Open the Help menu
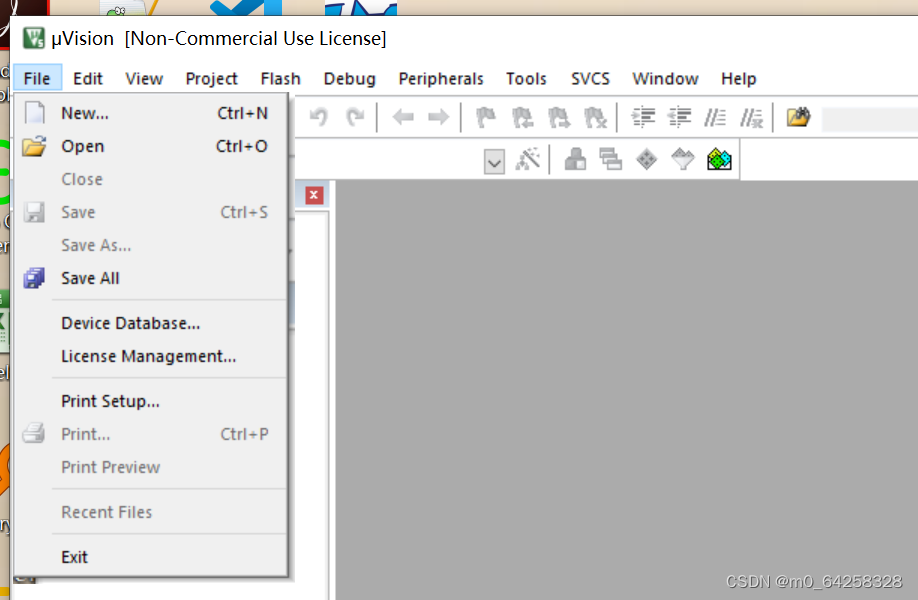This screenshot has width=918, height=600. pyautogui.click(x=739, y=78)
